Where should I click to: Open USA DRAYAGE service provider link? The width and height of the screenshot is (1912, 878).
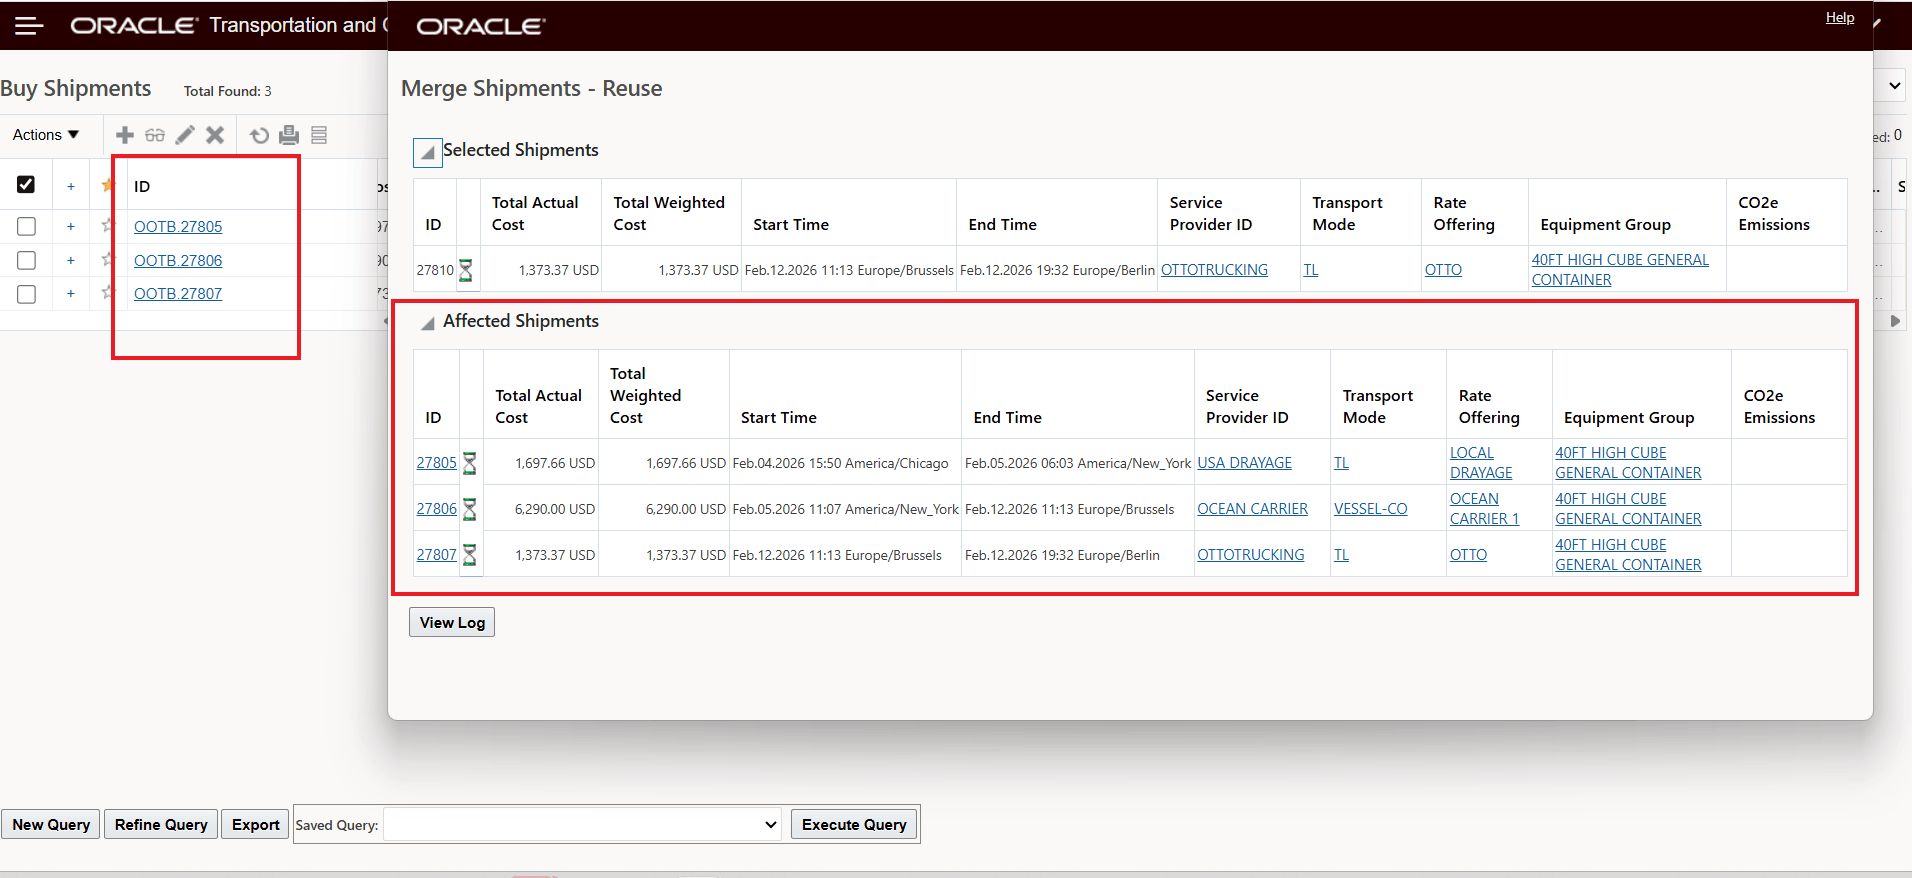coord(1244,463)
